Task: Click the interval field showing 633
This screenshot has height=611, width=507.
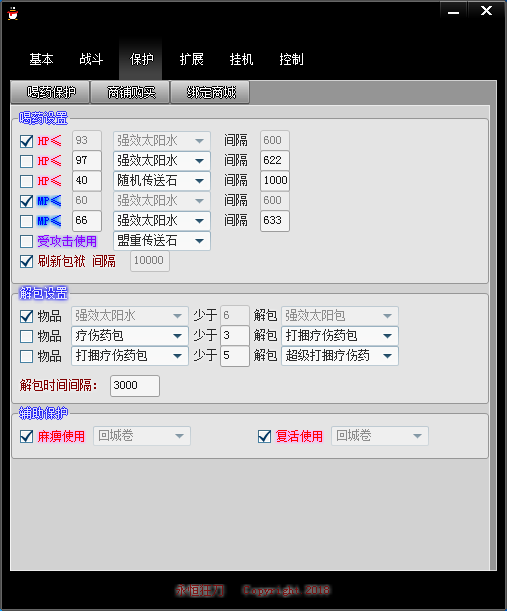Action: click(275, 221)
